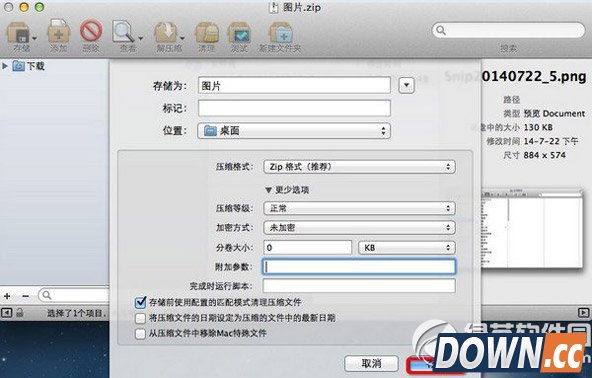Screen dimensions: 592x378
Task: Check 从压缩文件中移除Mac特殊文件 checkbox
Action: pos(140,333)
